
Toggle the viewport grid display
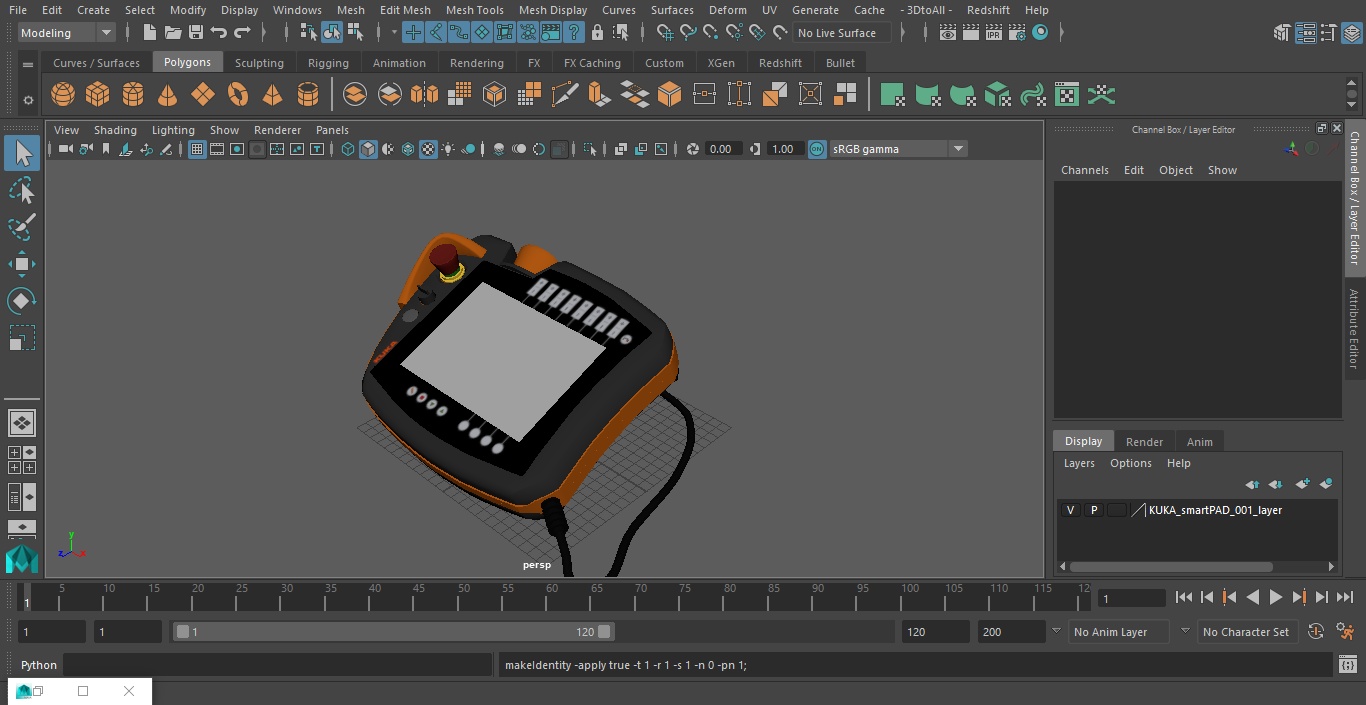pos(197,149)
